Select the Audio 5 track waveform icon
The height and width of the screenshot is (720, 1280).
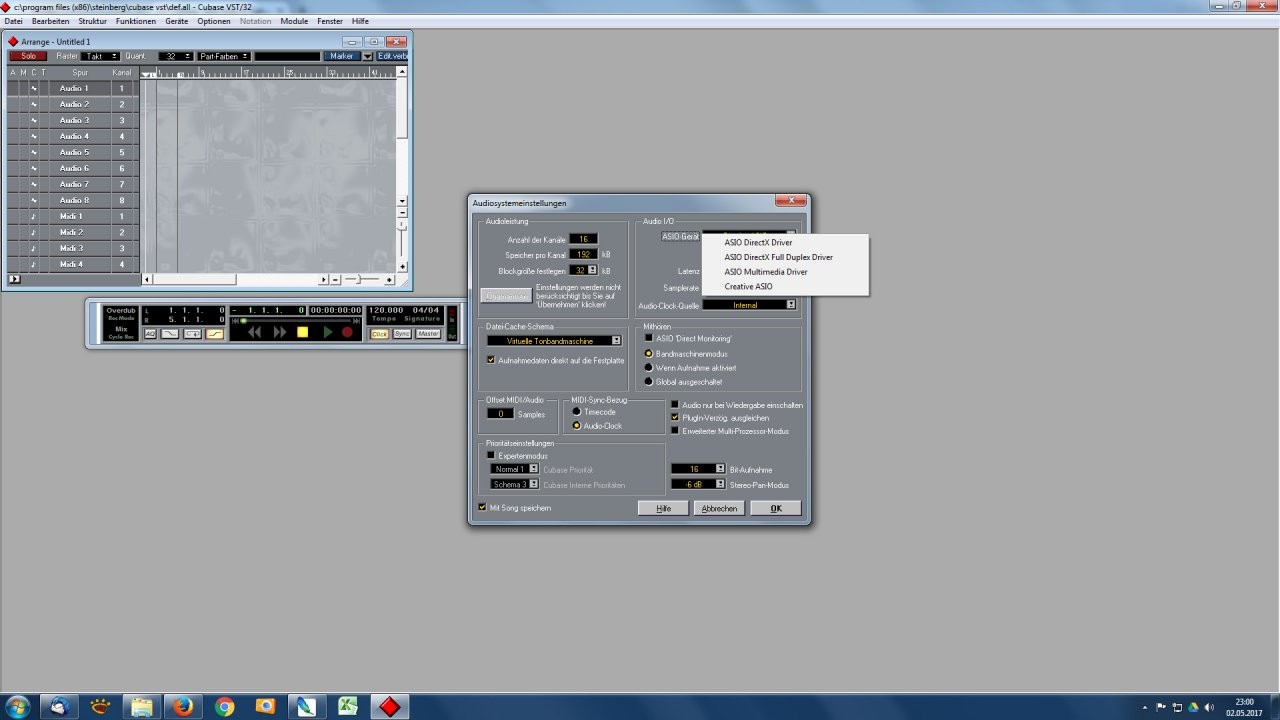tap(33, 152)
